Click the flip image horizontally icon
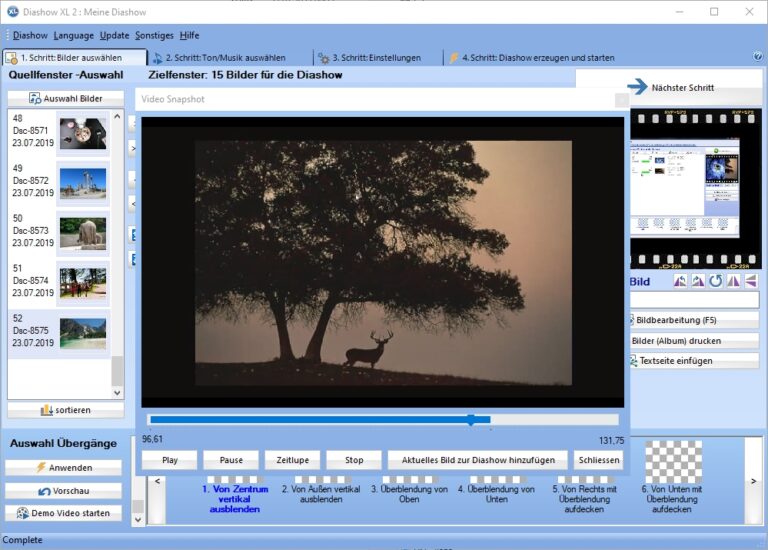The width and height of the screenshot is (768, 550). pos(733,282)
